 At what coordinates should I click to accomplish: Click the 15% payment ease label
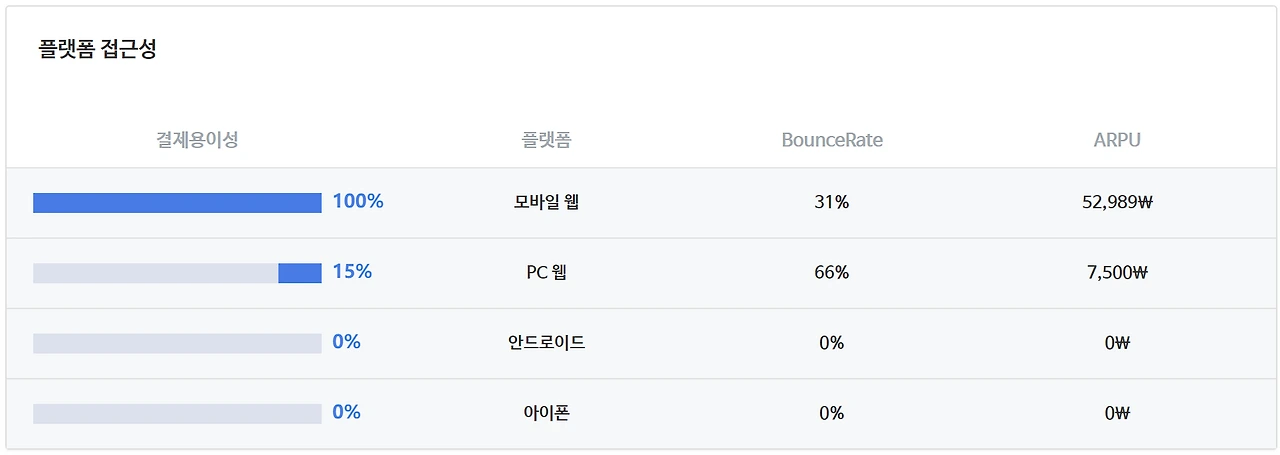pos(352,272)
